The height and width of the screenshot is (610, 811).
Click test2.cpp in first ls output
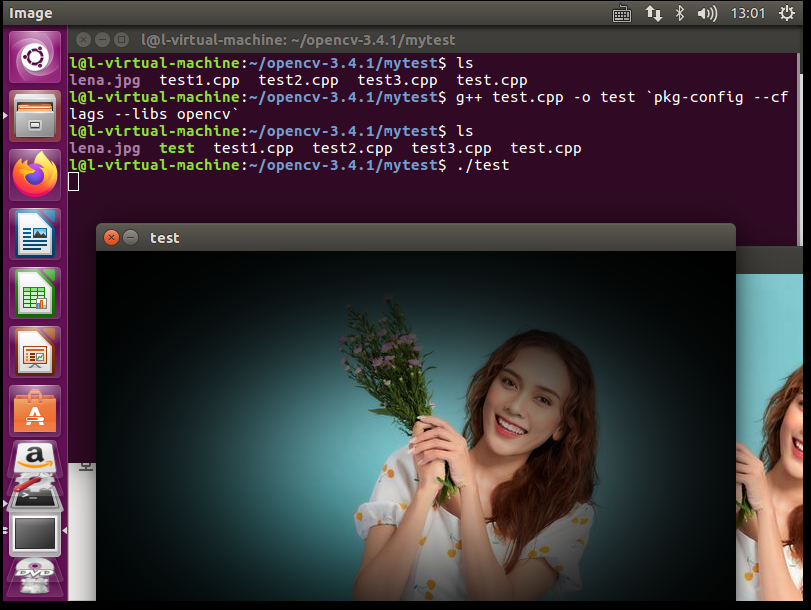298,80
